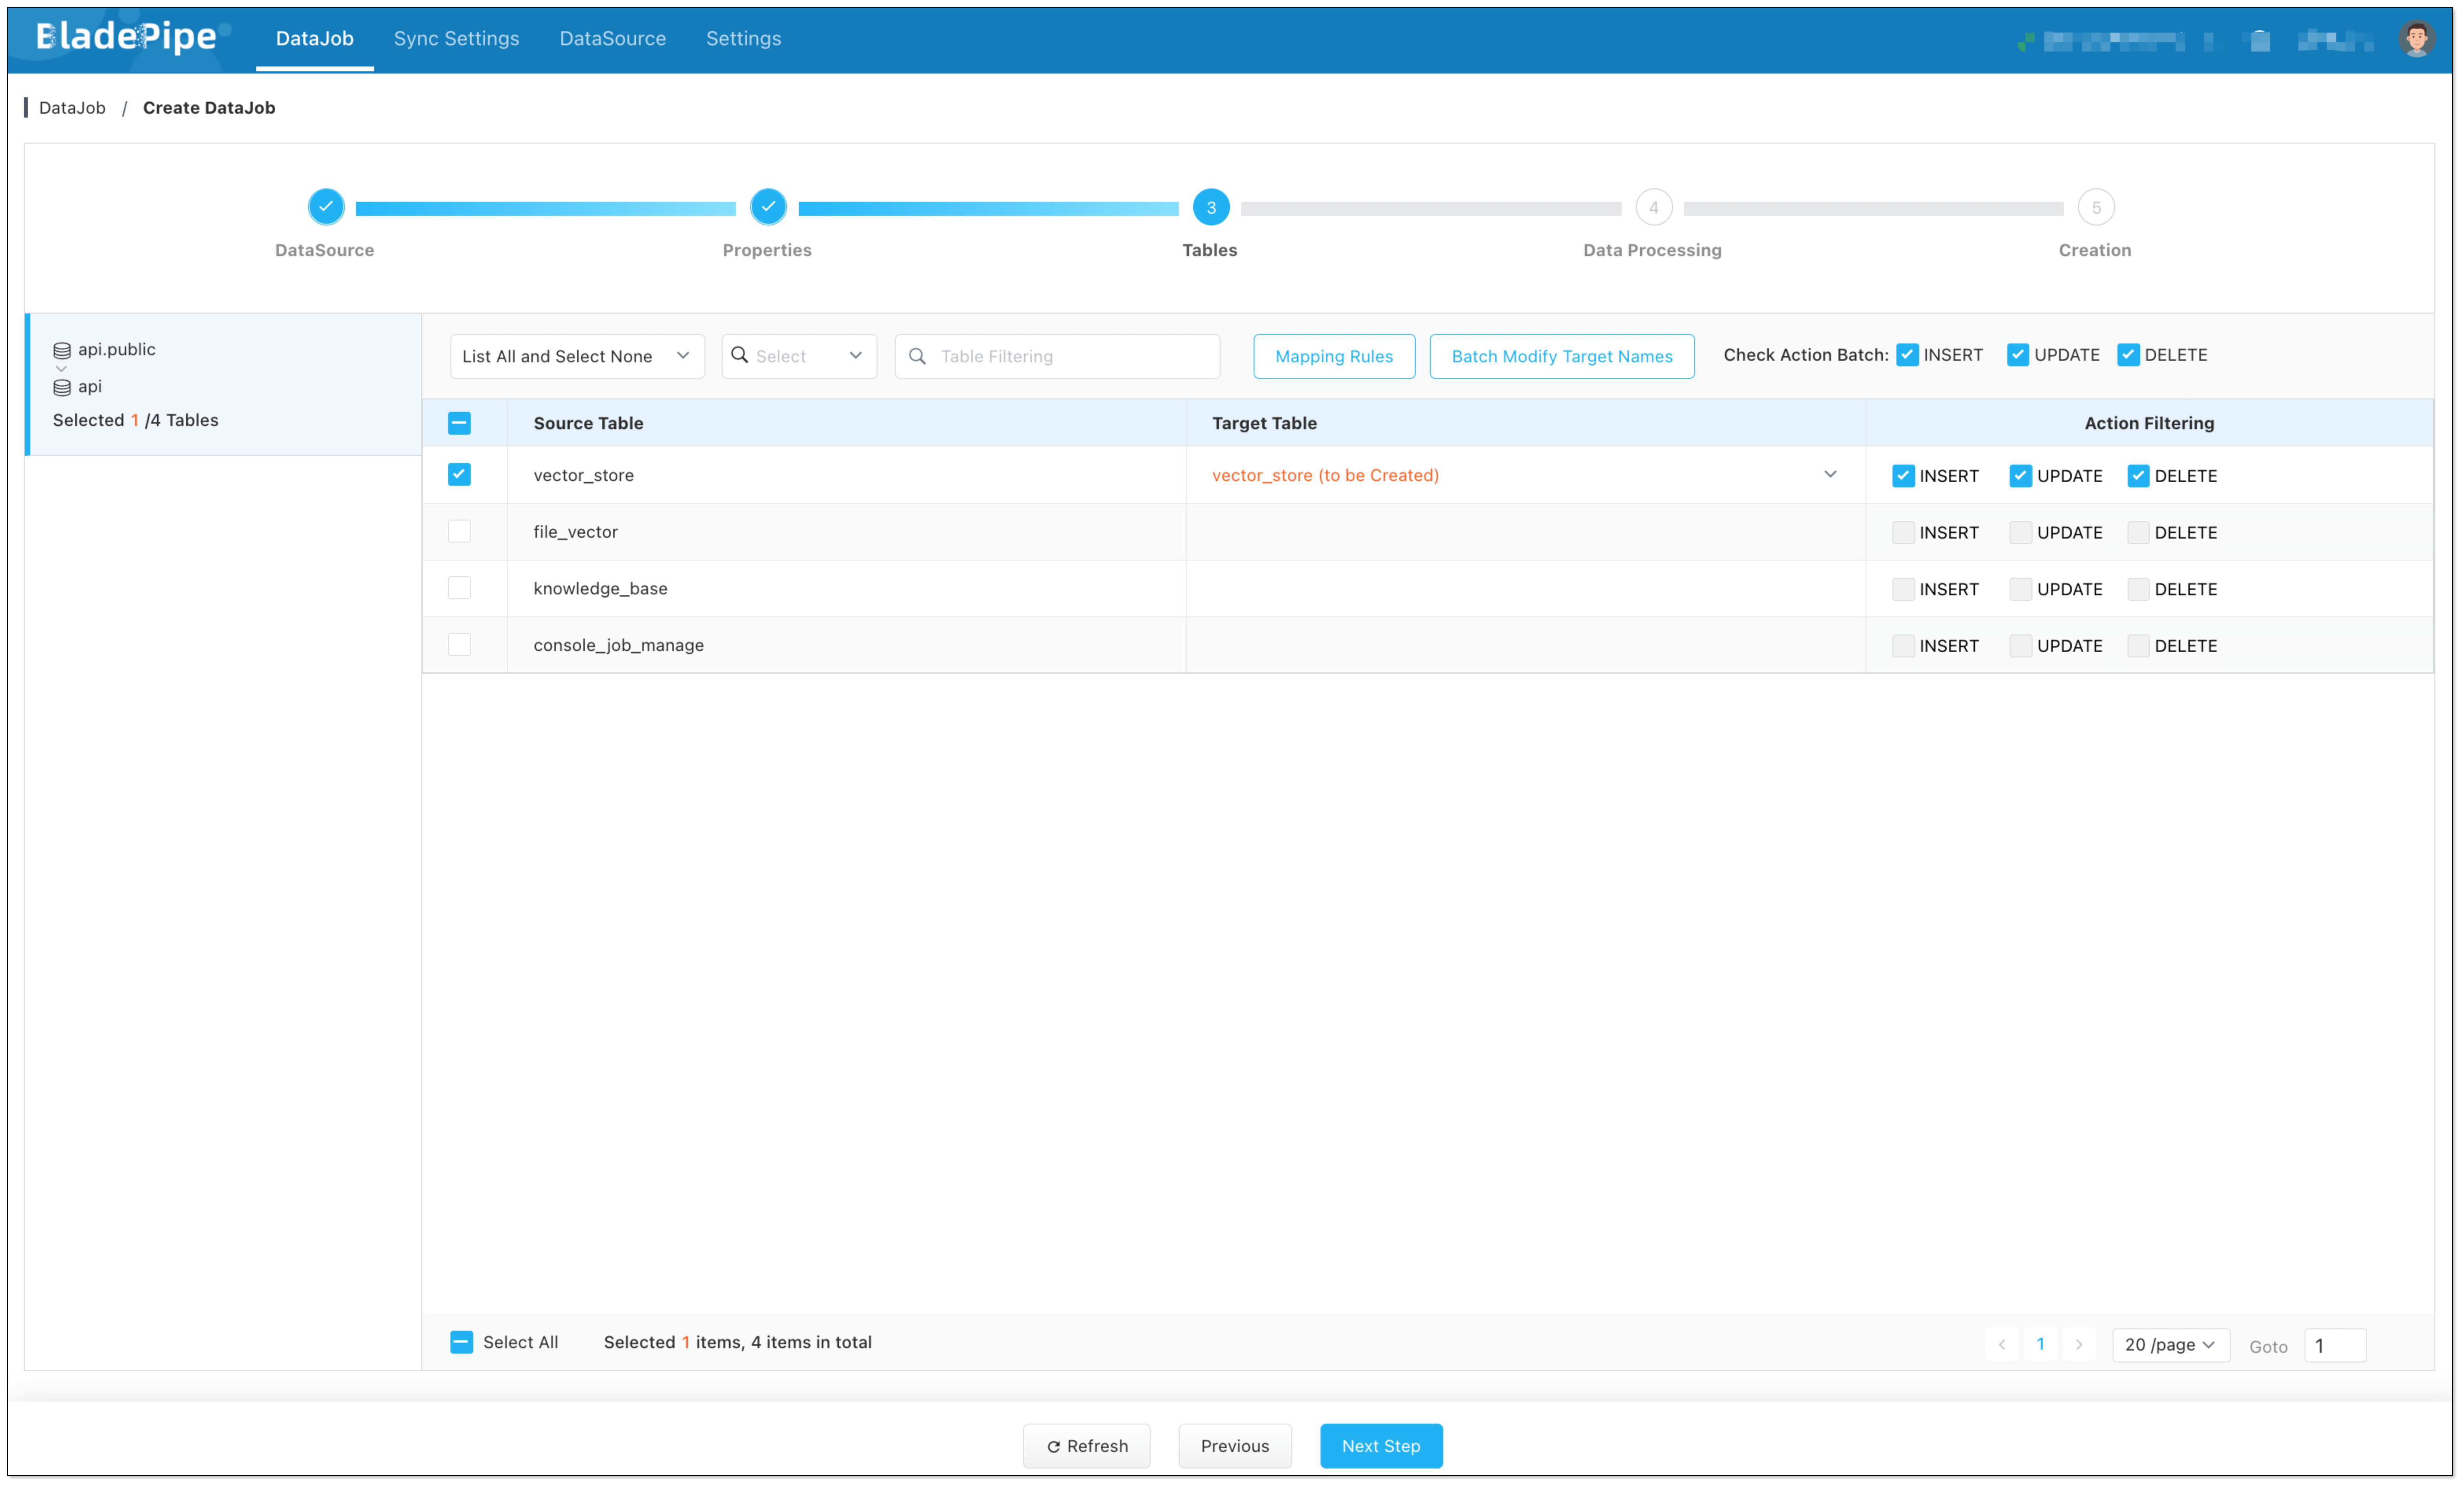Click the api.public database icon

click(x=62, y=350)
